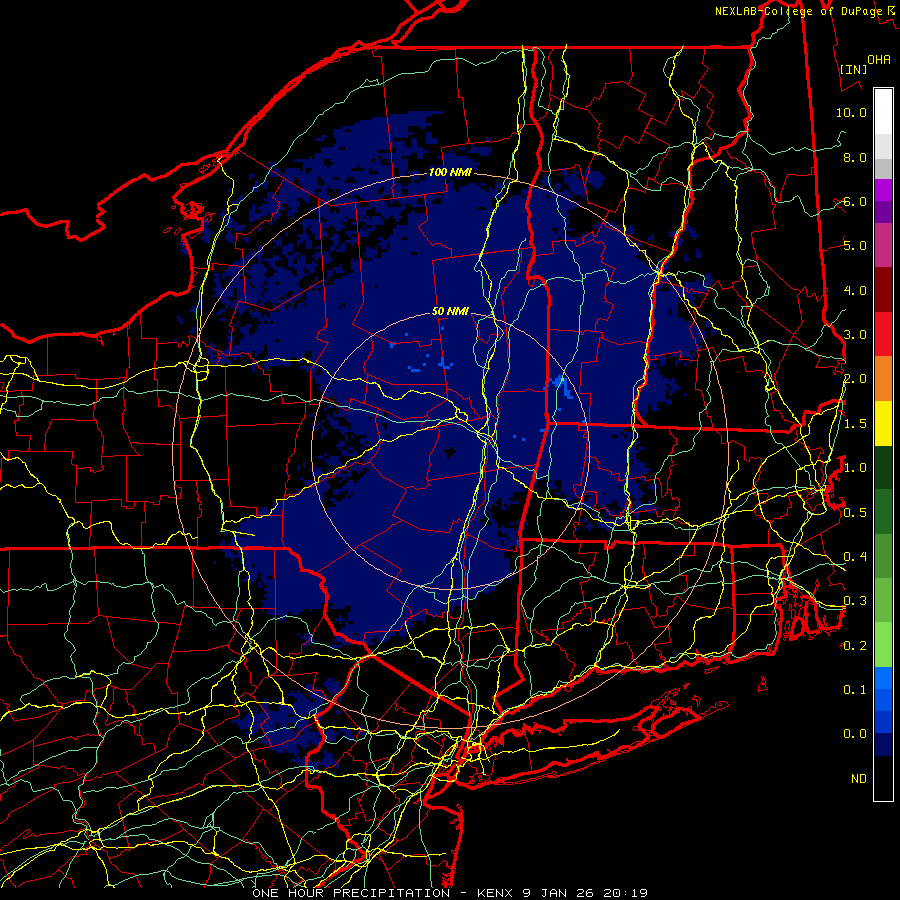900x900 pixels.
Task: Select the bright magenta legend swatch
Action: pyautogui.click(x=883, y=190)
